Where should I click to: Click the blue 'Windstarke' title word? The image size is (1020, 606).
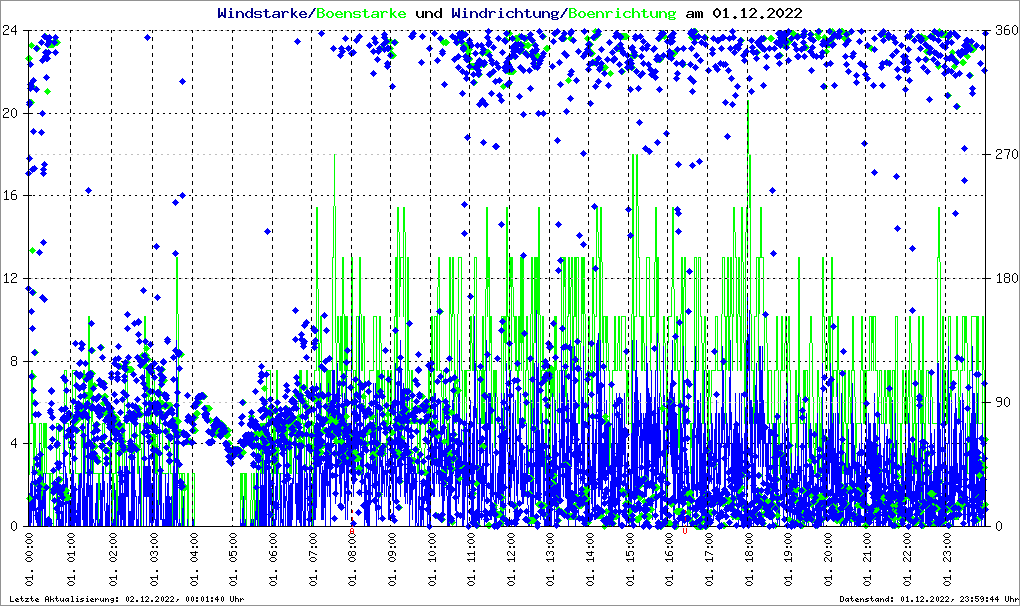point(262,13)
